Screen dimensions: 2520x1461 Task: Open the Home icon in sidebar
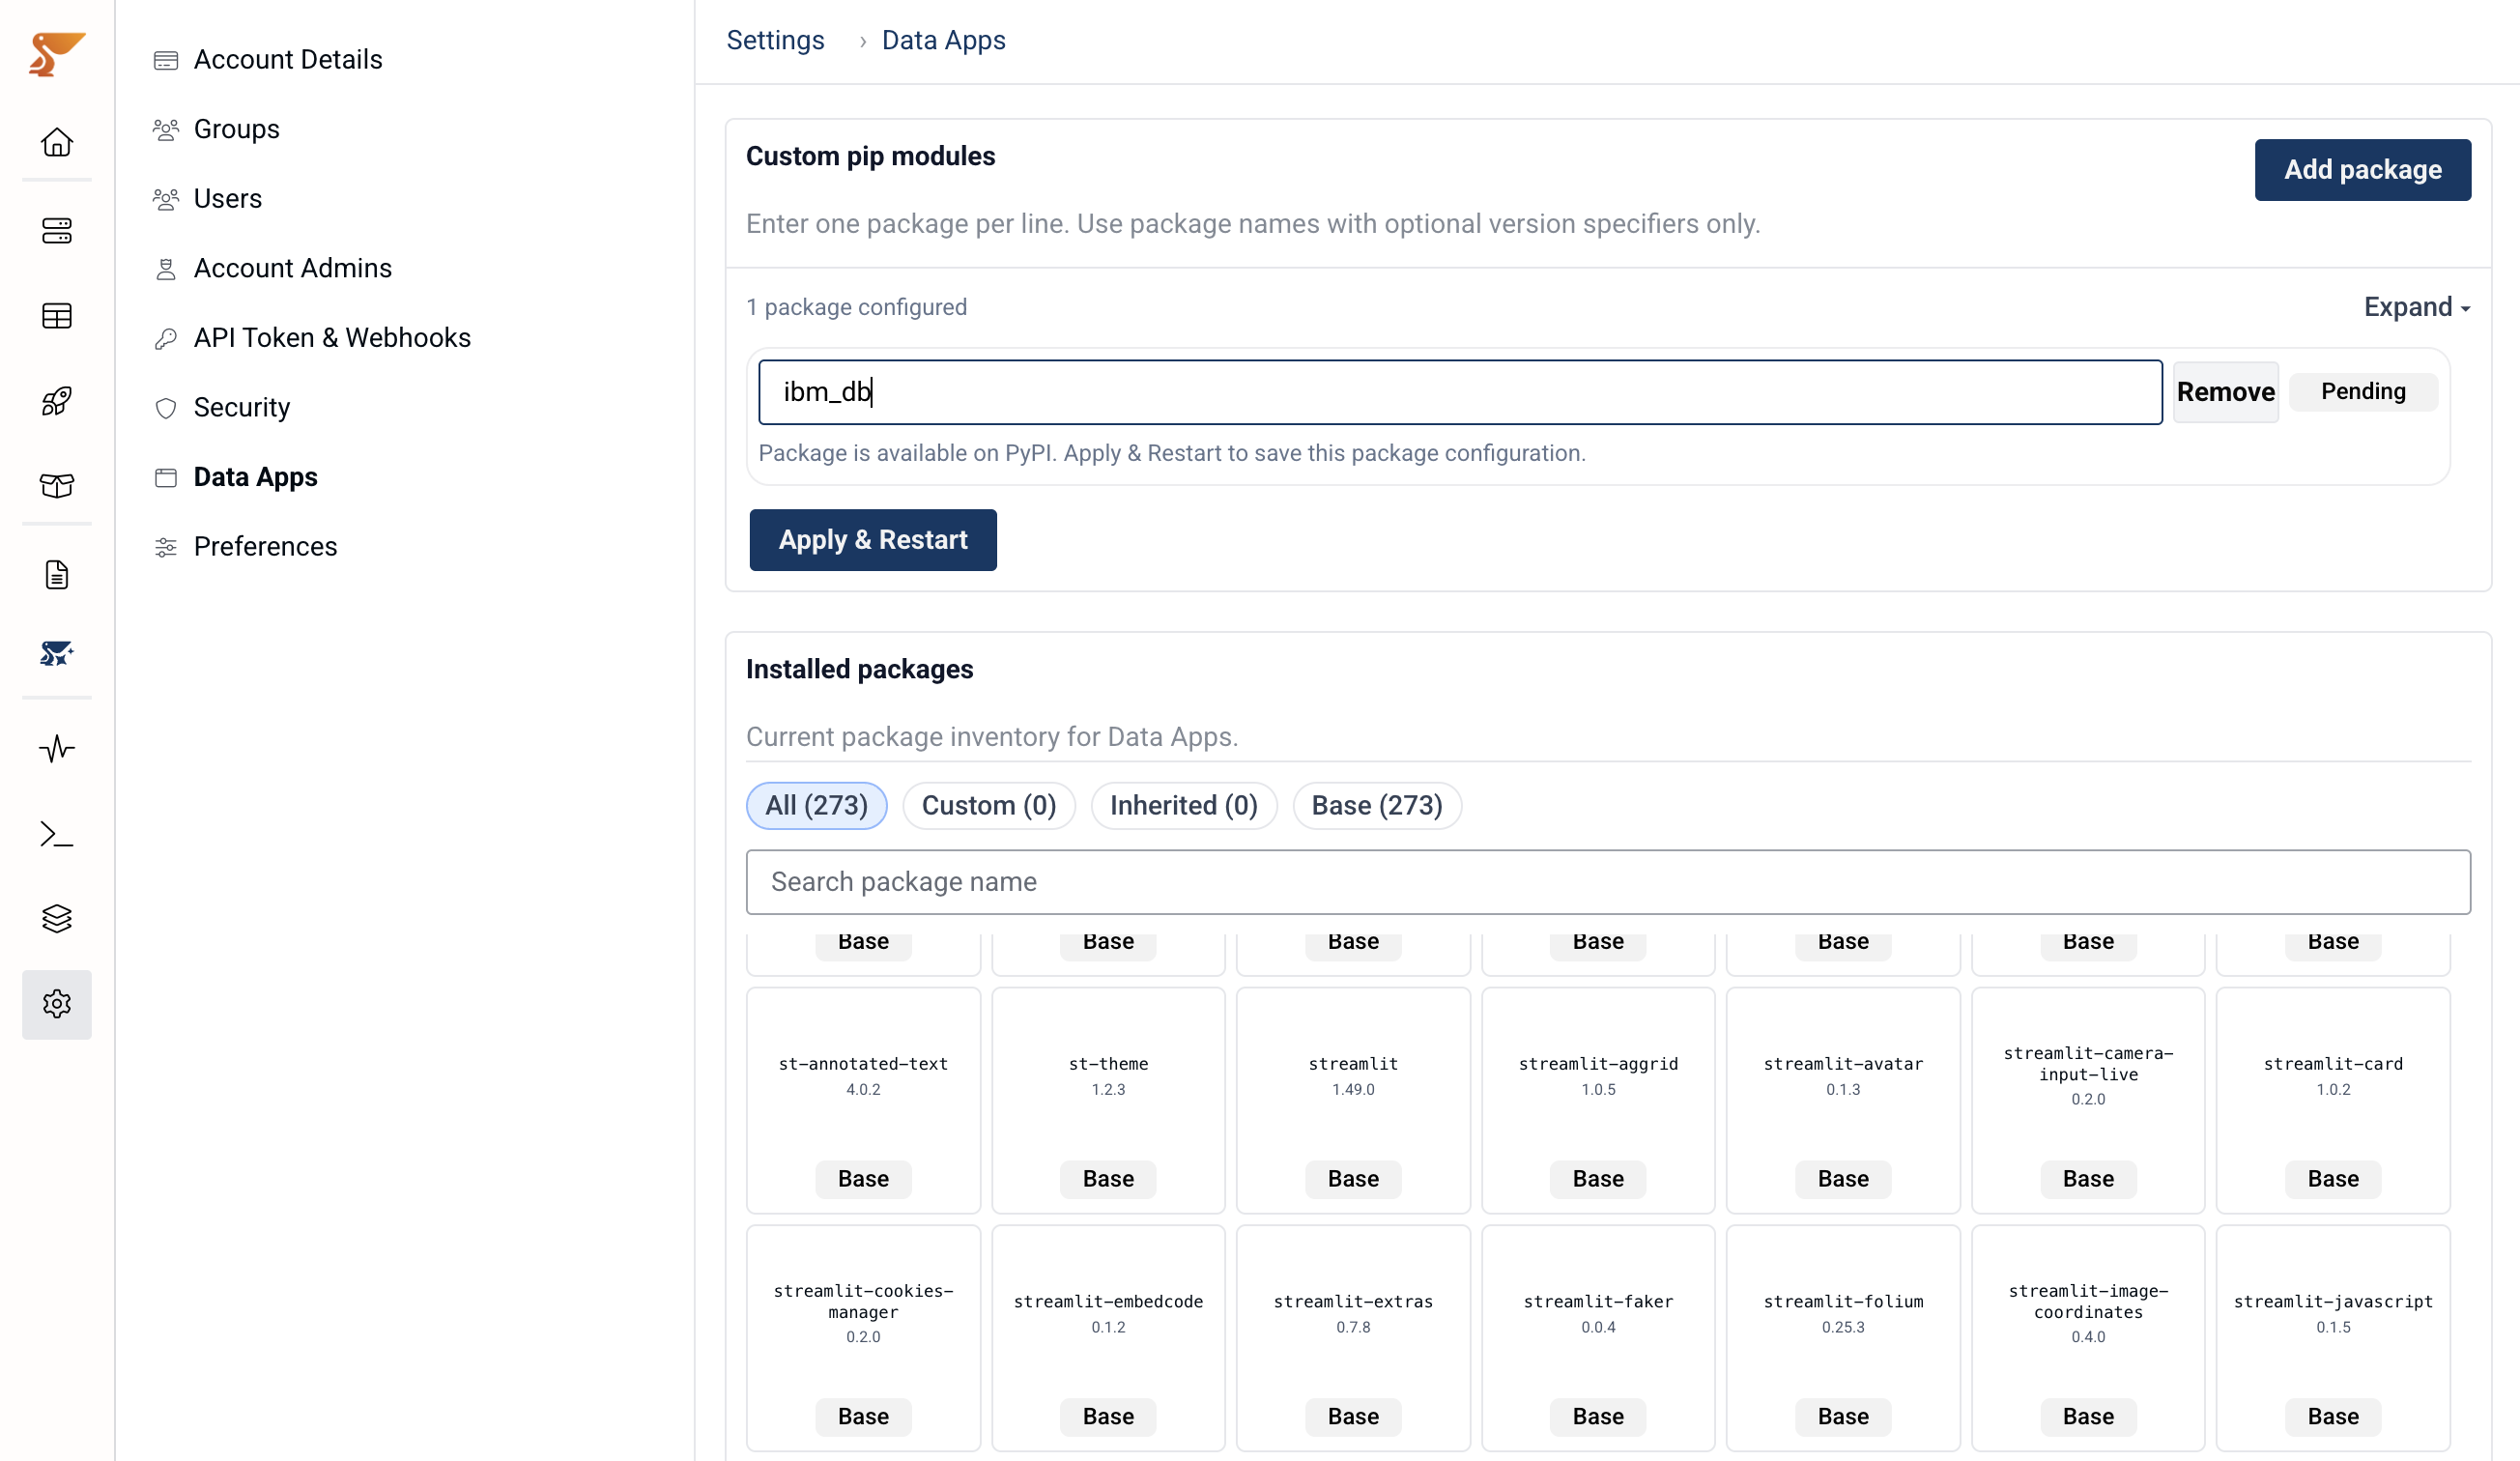point(57,142)
